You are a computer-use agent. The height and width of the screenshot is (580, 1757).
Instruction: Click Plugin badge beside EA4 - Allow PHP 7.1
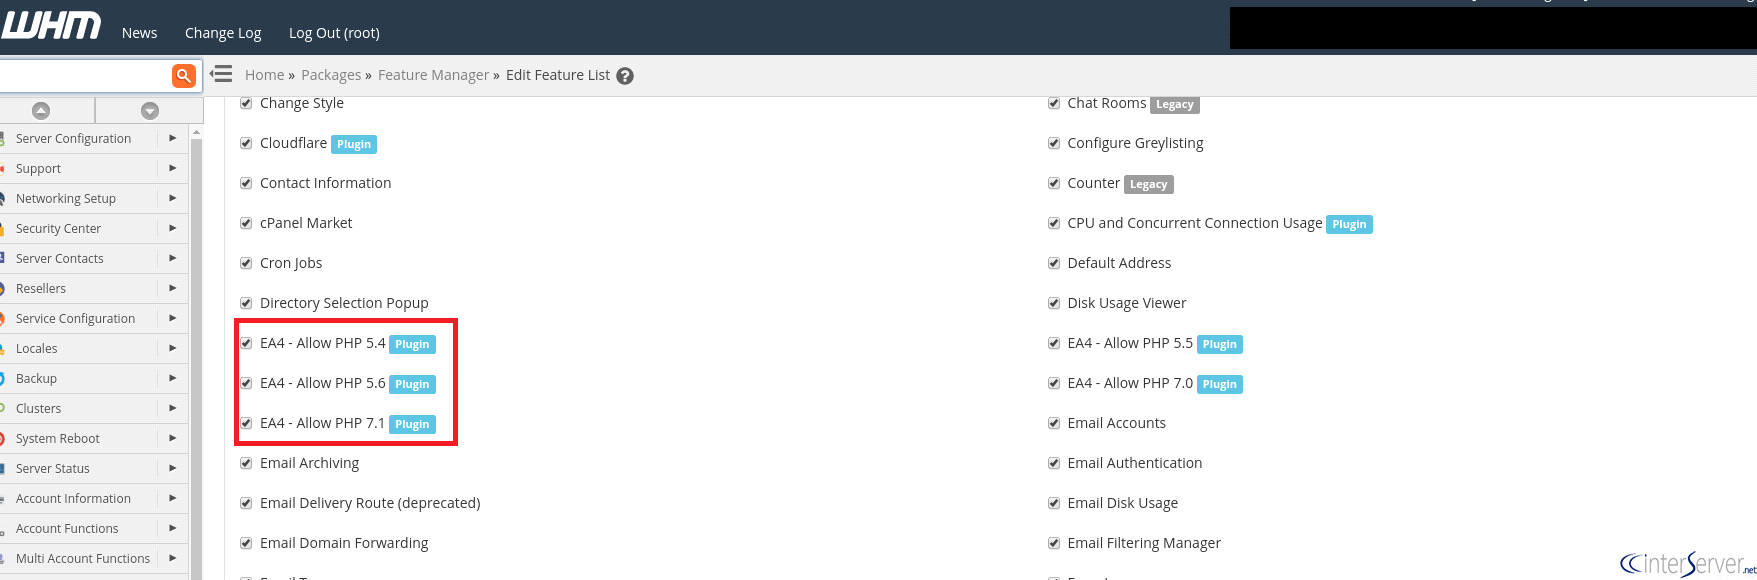(412, 424)
